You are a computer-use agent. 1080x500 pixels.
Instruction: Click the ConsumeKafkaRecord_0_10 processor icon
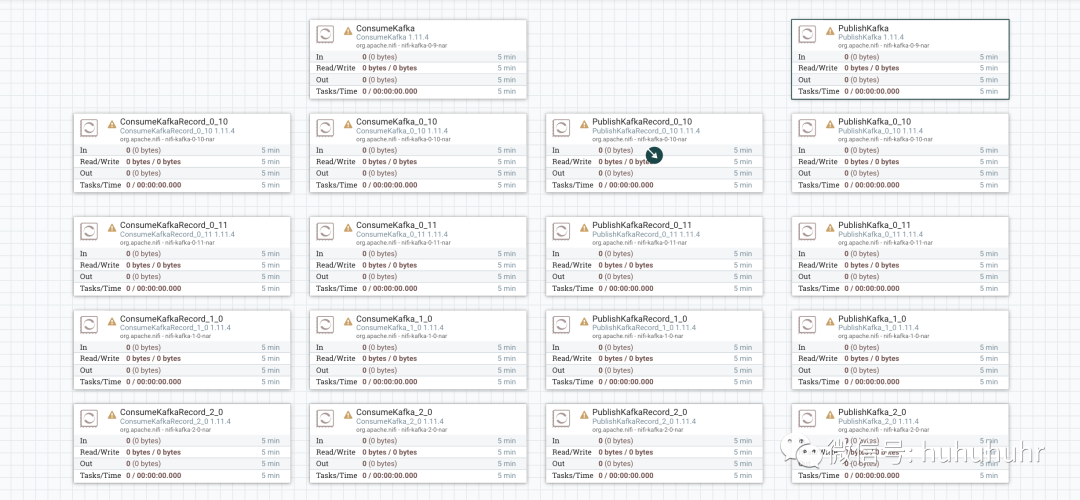(89, 127)
